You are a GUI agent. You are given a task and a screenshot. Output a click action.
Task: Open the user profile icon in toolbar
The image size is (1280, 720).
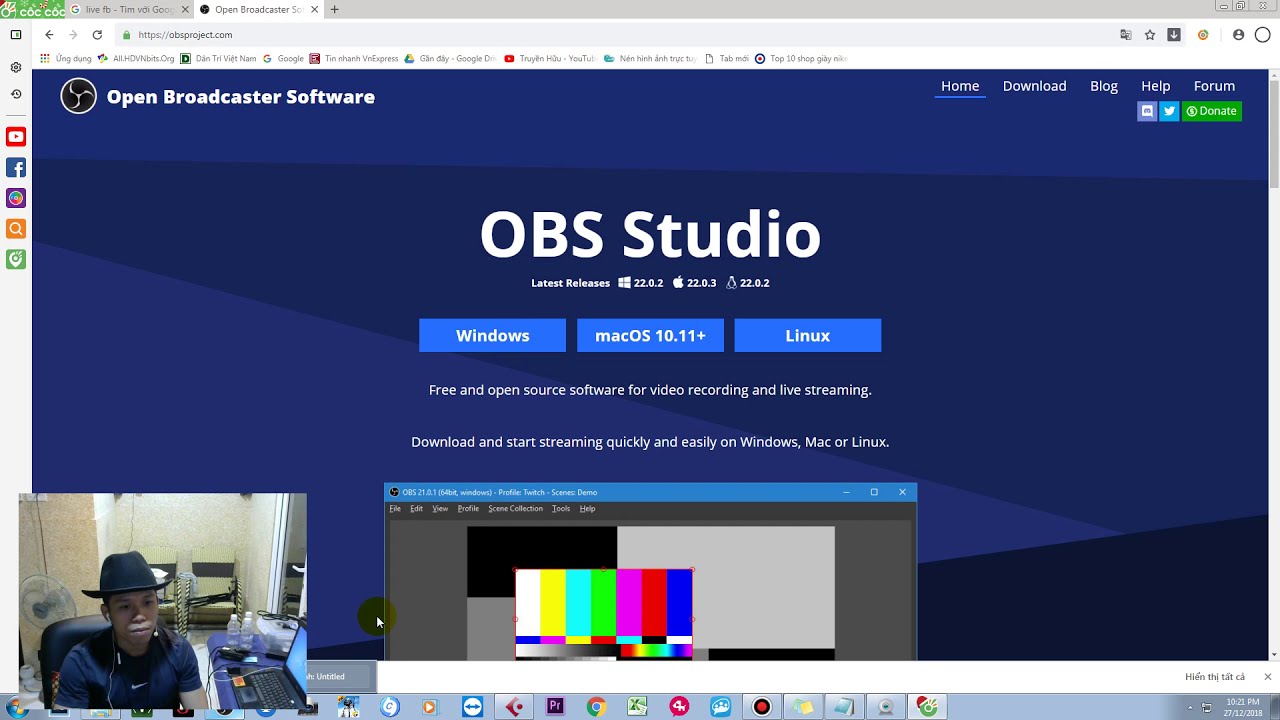[x=1238, y=34]
